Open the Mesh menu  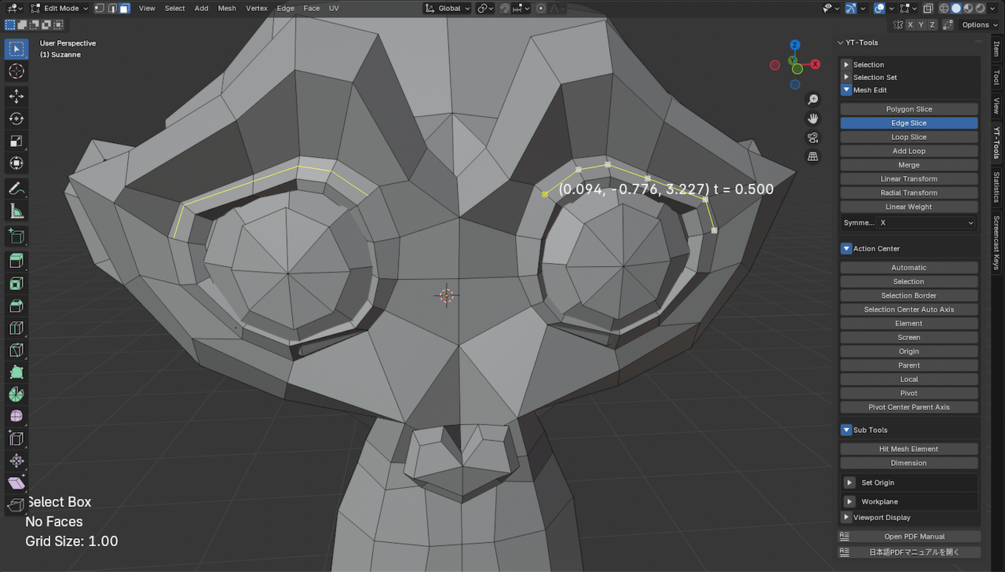pos(227,8)
